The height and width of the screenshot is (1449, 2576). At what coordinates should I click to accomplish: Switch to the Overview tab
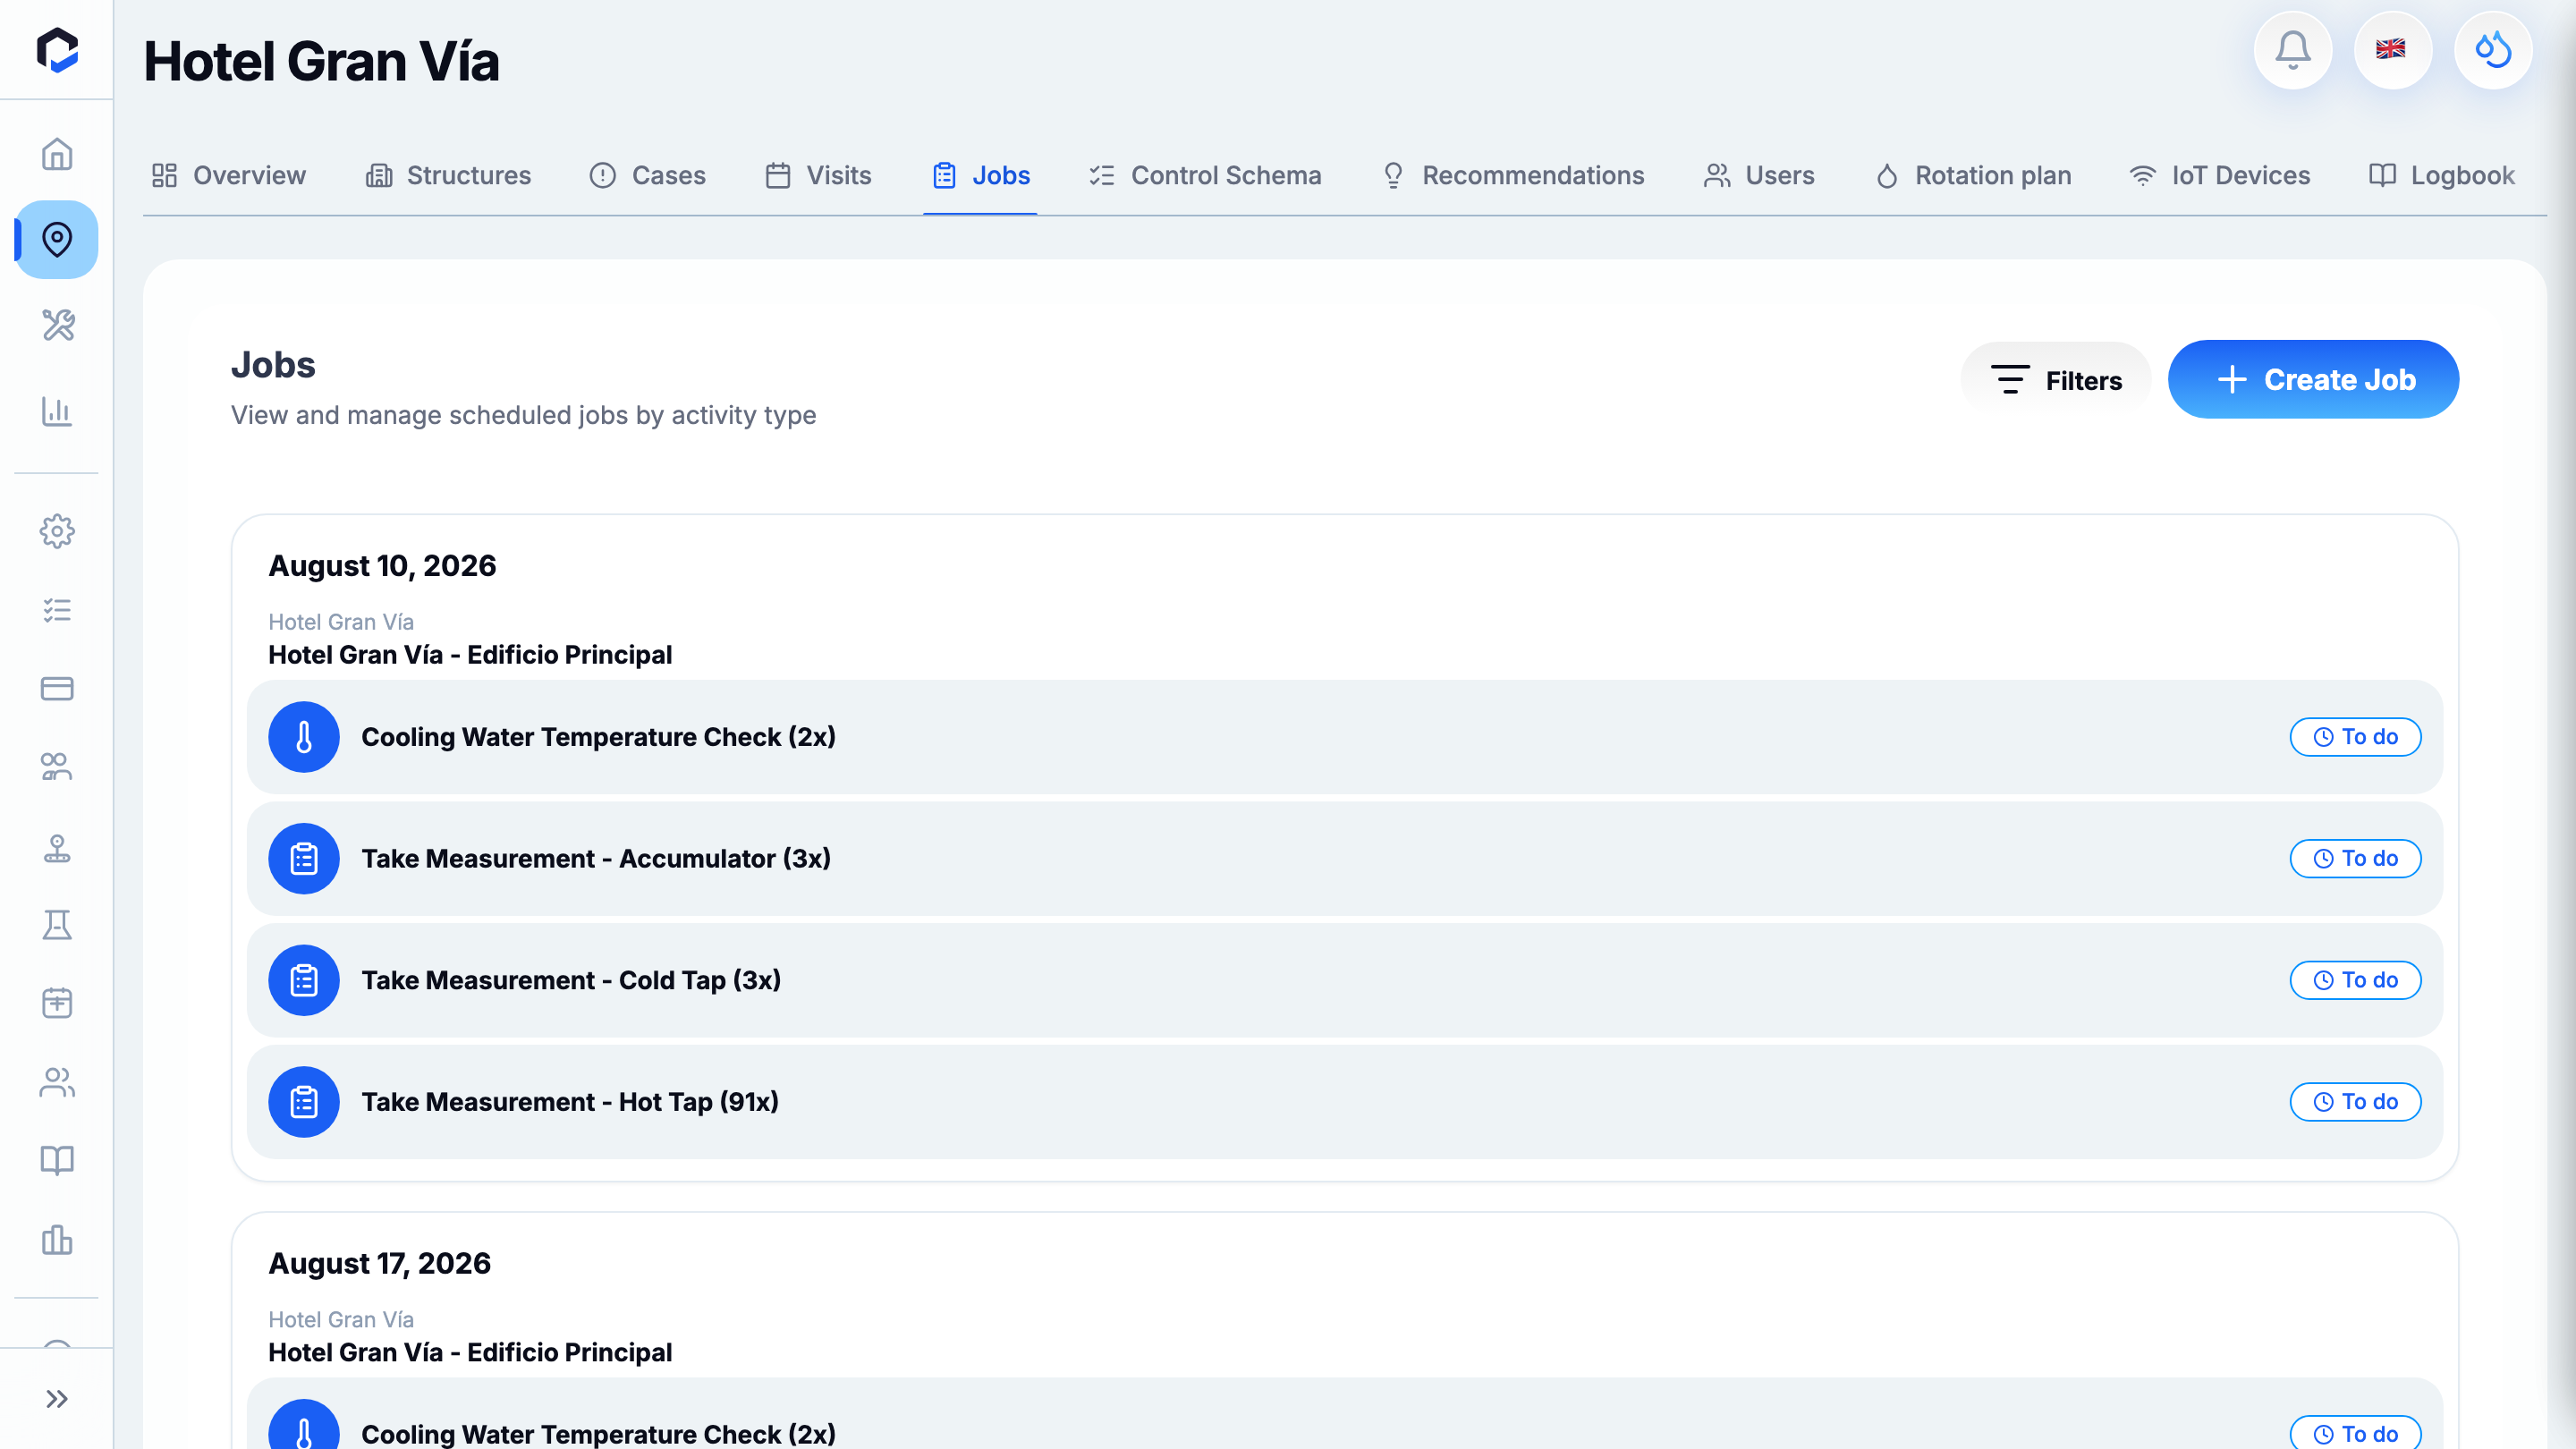pos(229,176)
